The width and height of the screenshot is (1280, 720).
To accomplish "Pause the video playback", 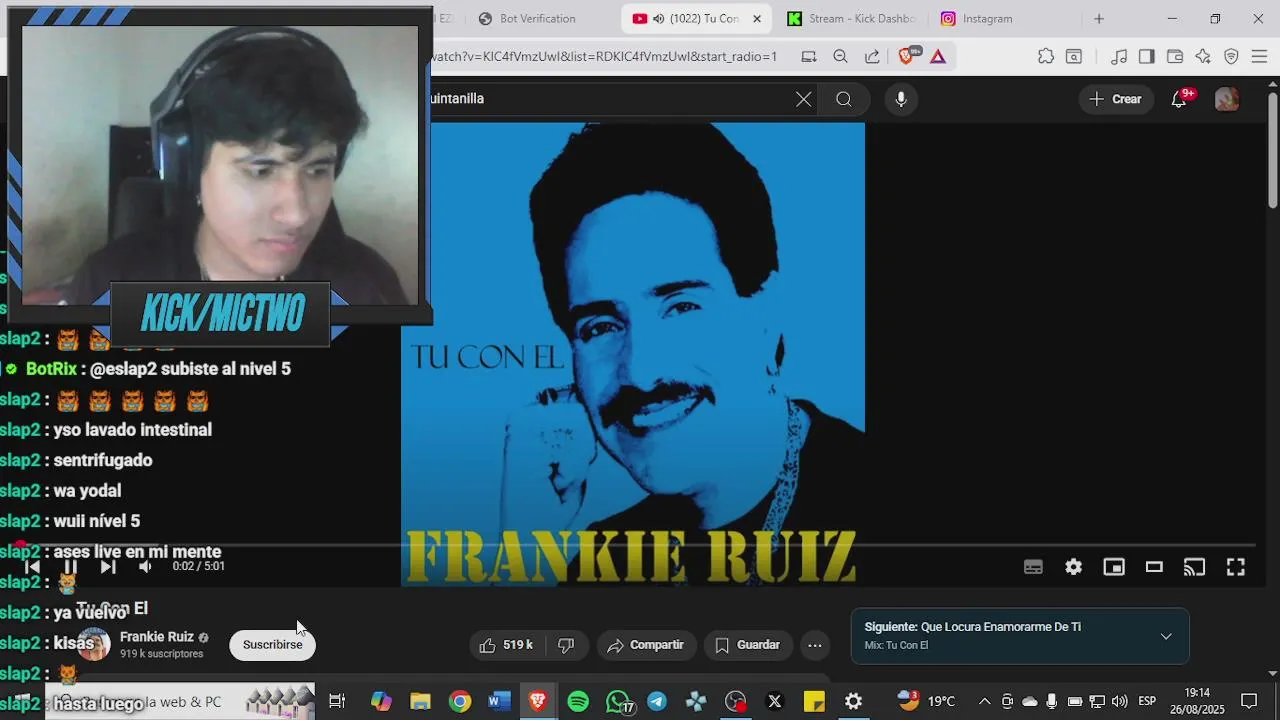I will pyautogui.click(x=70, y=567).
